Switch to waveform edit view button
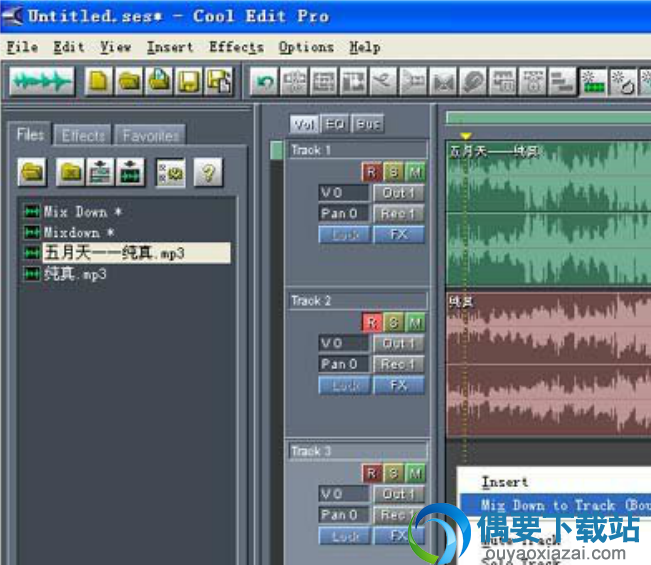The image size is (651, 565). coord(42,81)
